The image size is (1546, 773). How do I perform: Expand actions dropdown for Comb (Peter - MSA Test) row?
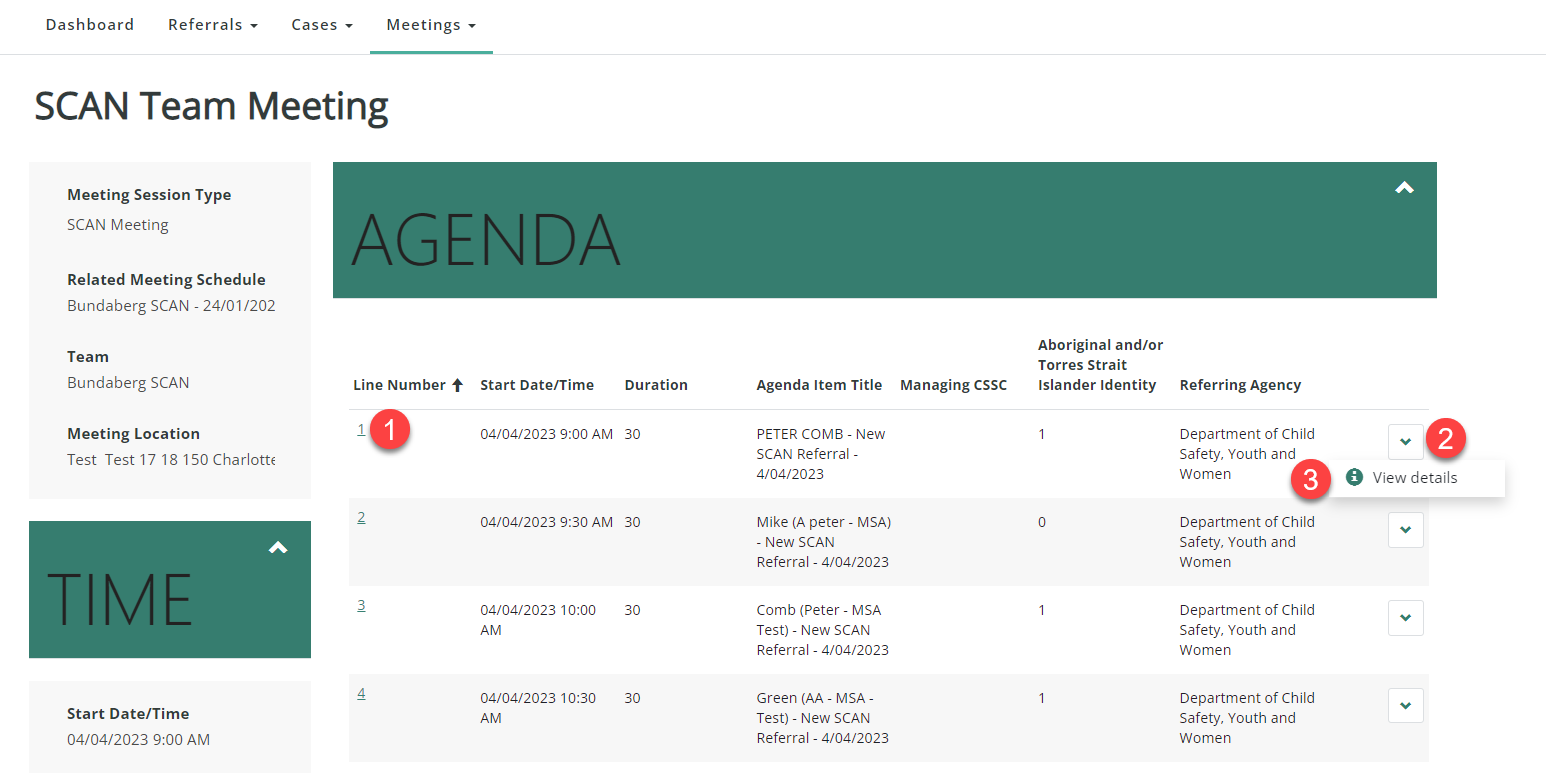tap(1405, 618)
